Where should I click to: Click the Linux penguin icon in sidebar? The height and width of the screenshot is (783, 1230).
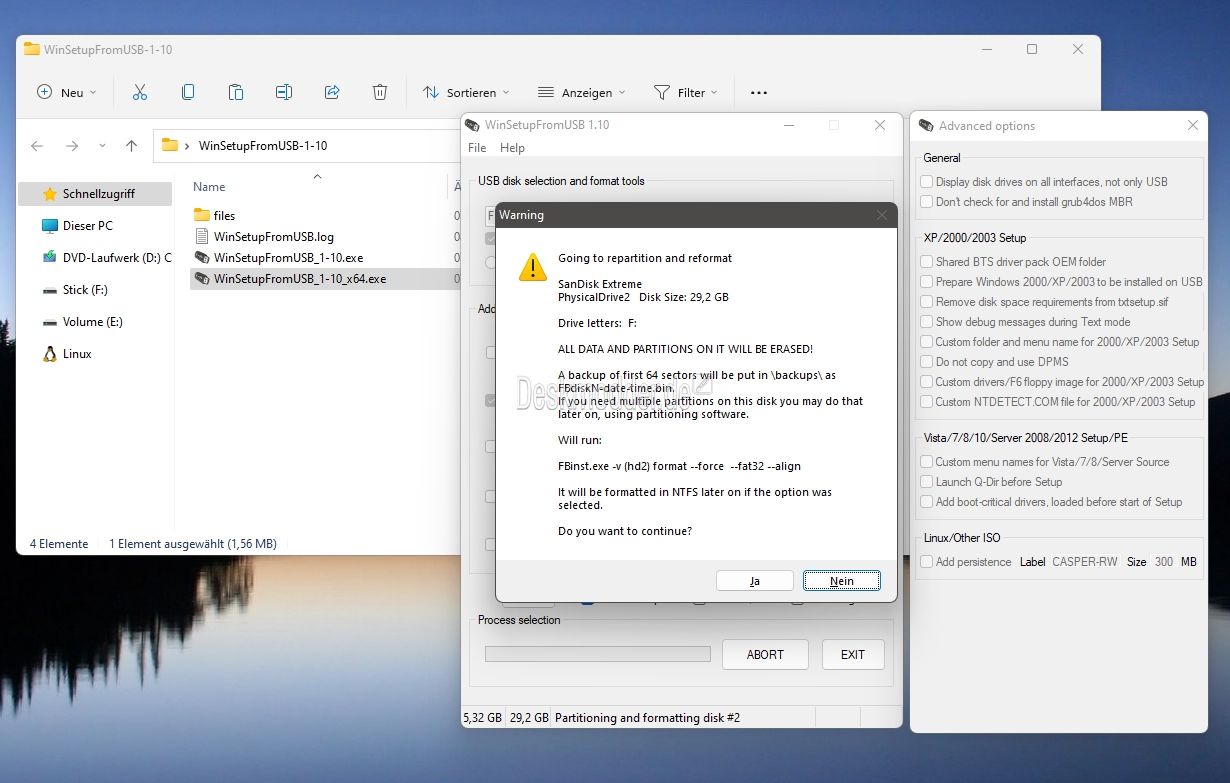[x=49, y=354]
